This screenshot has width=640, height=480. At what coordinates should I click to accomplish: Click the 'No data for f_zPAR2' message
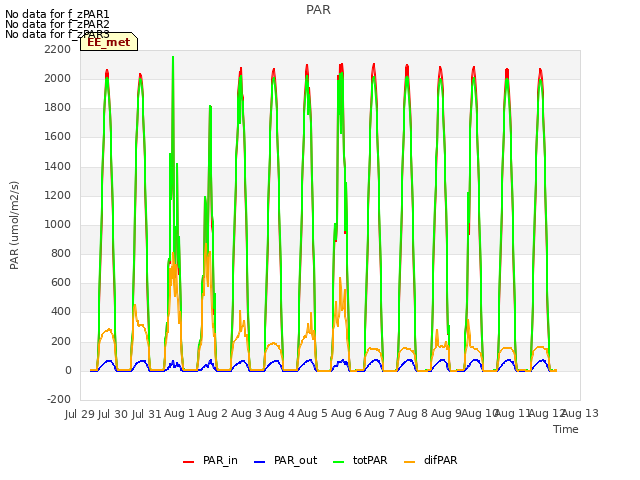pyautogui.click(x=57, y=24)
